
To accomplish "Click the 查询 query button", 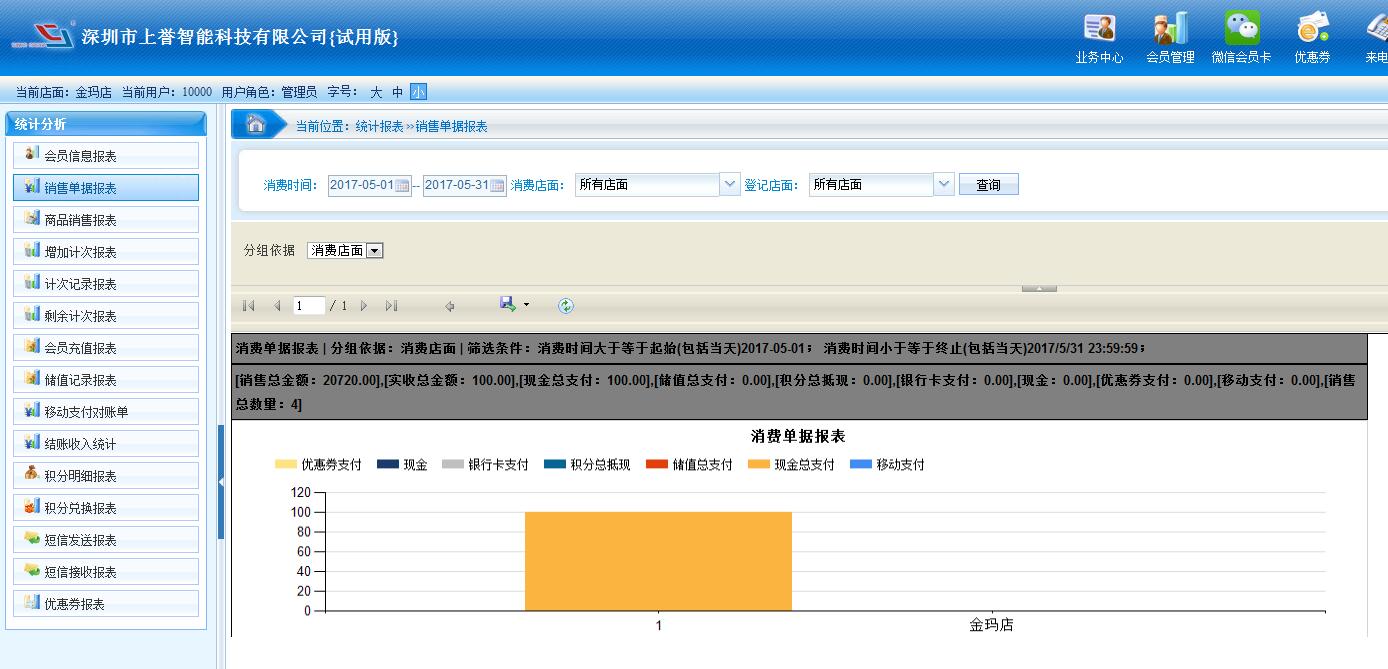I will coord(988,185).
